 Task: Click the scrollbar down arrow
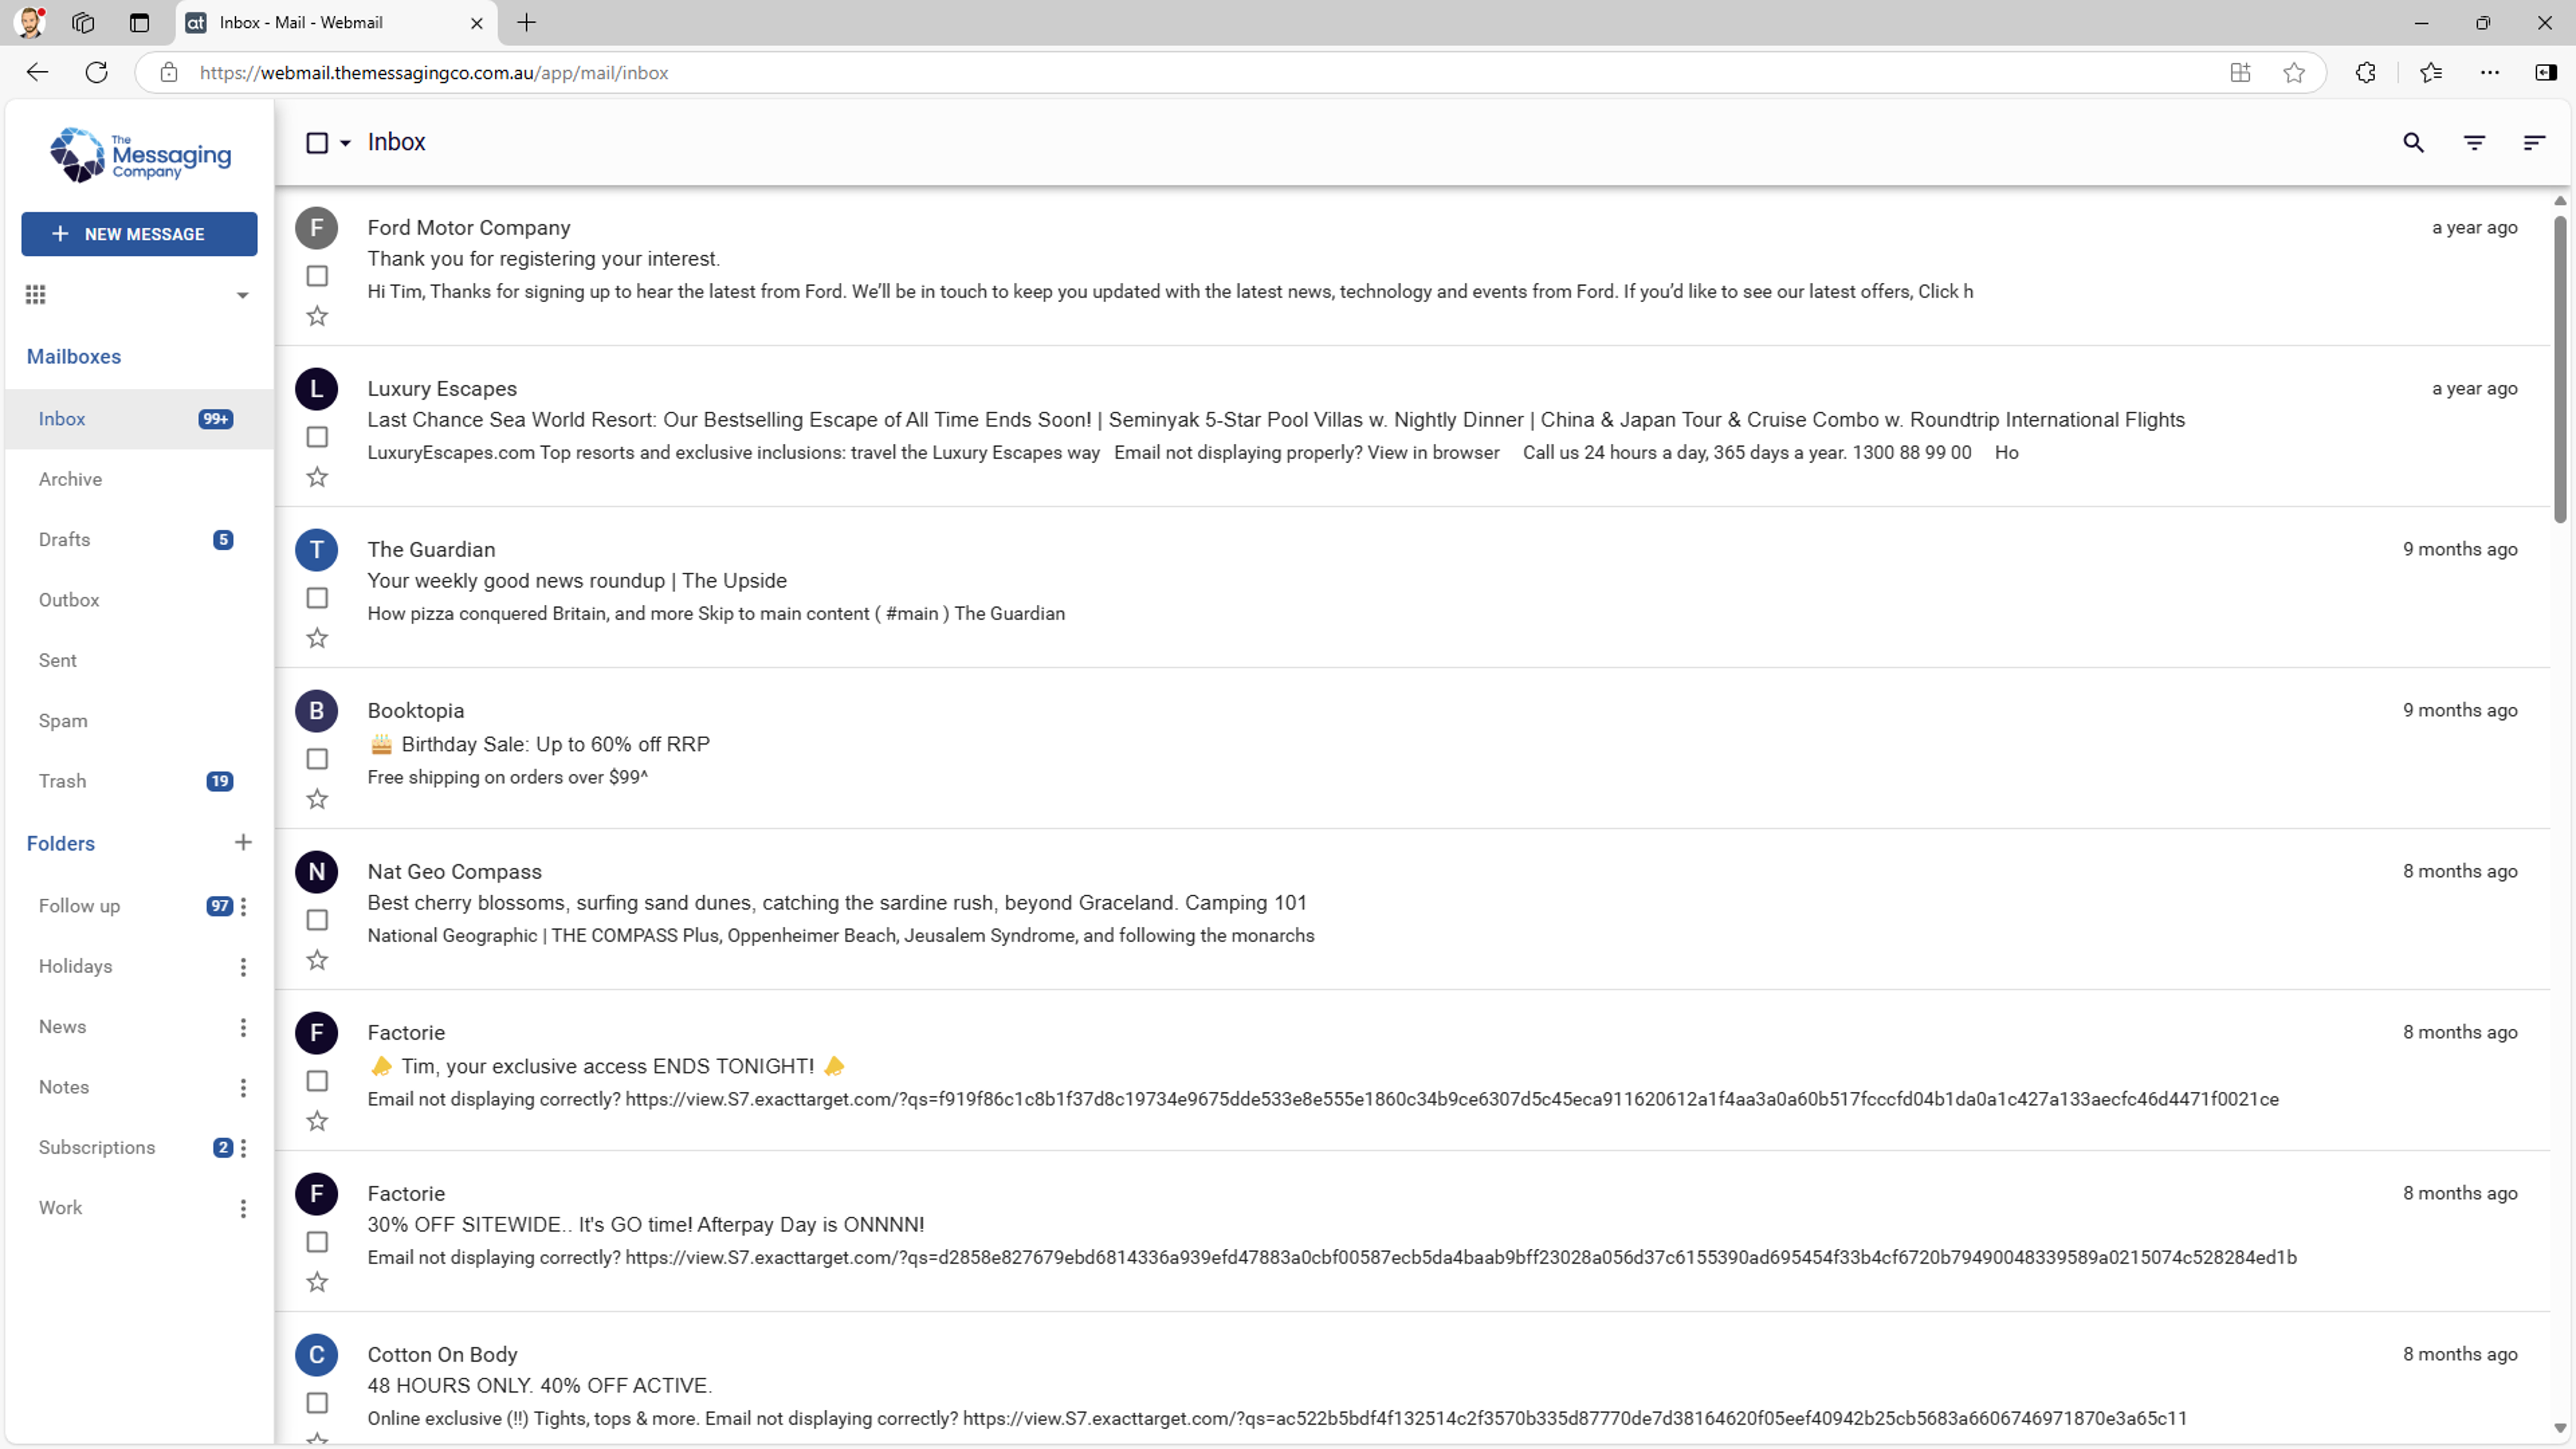tap(2560, 1428)
